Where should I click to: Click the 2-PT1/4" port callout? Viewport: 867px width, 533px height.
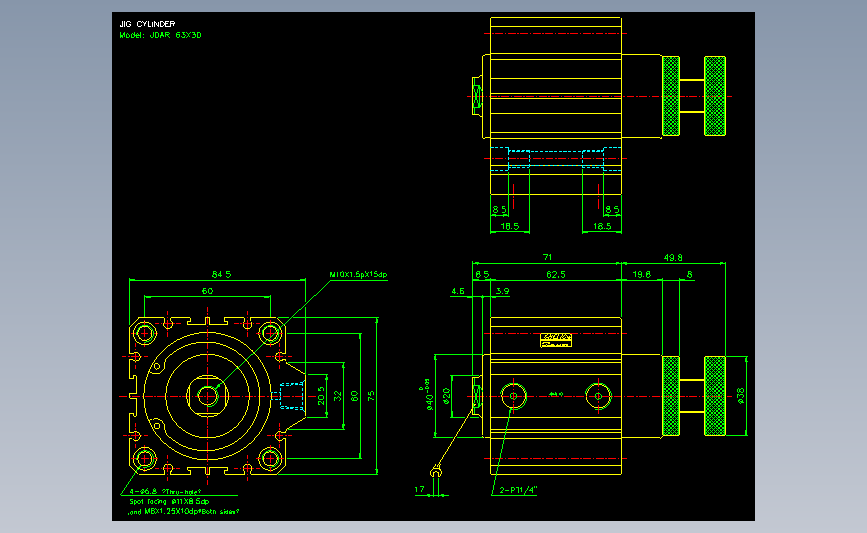[518, 490]
